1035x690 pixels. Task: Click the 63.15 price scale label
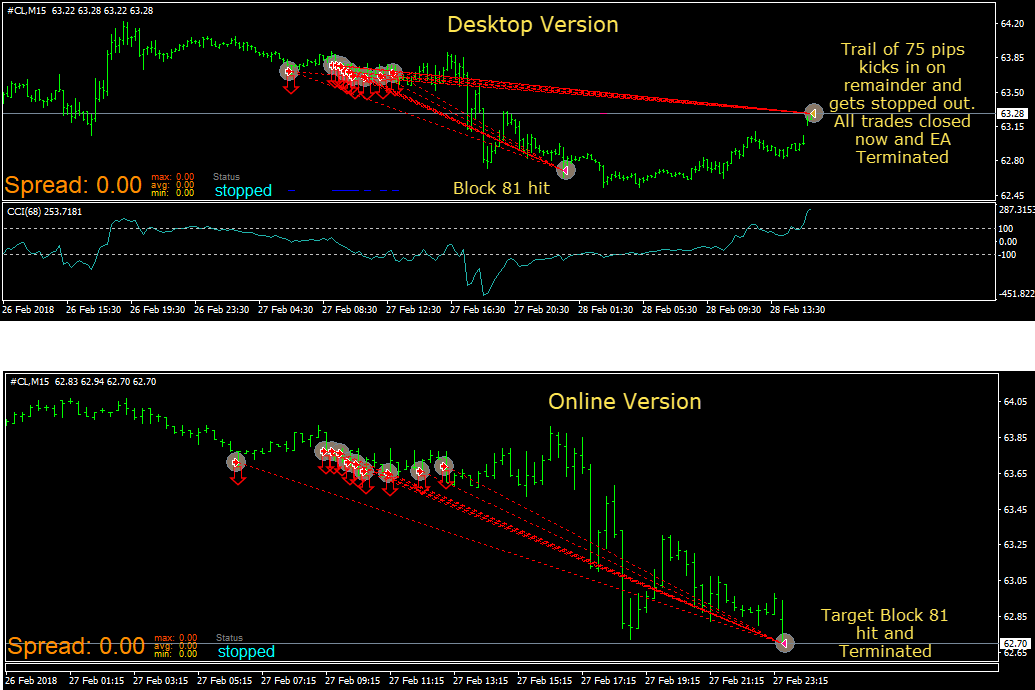click(1013, 127)
